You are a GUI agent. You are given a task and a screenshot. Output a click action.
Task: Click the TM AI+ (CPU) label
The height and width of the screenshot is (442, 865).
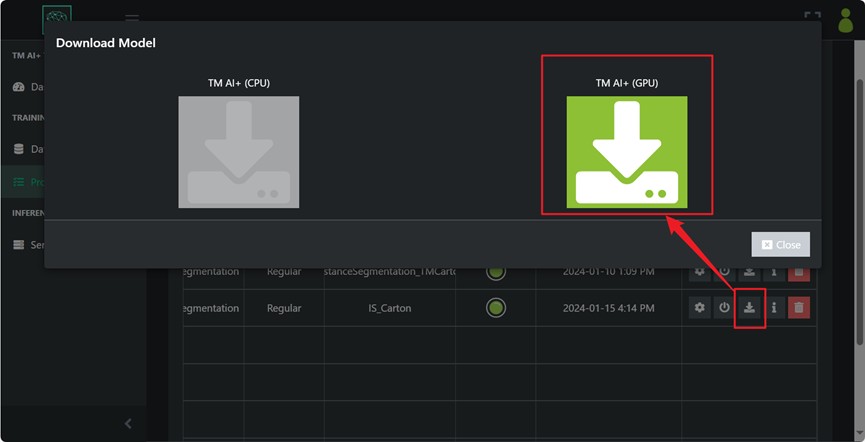click(239, 83)
